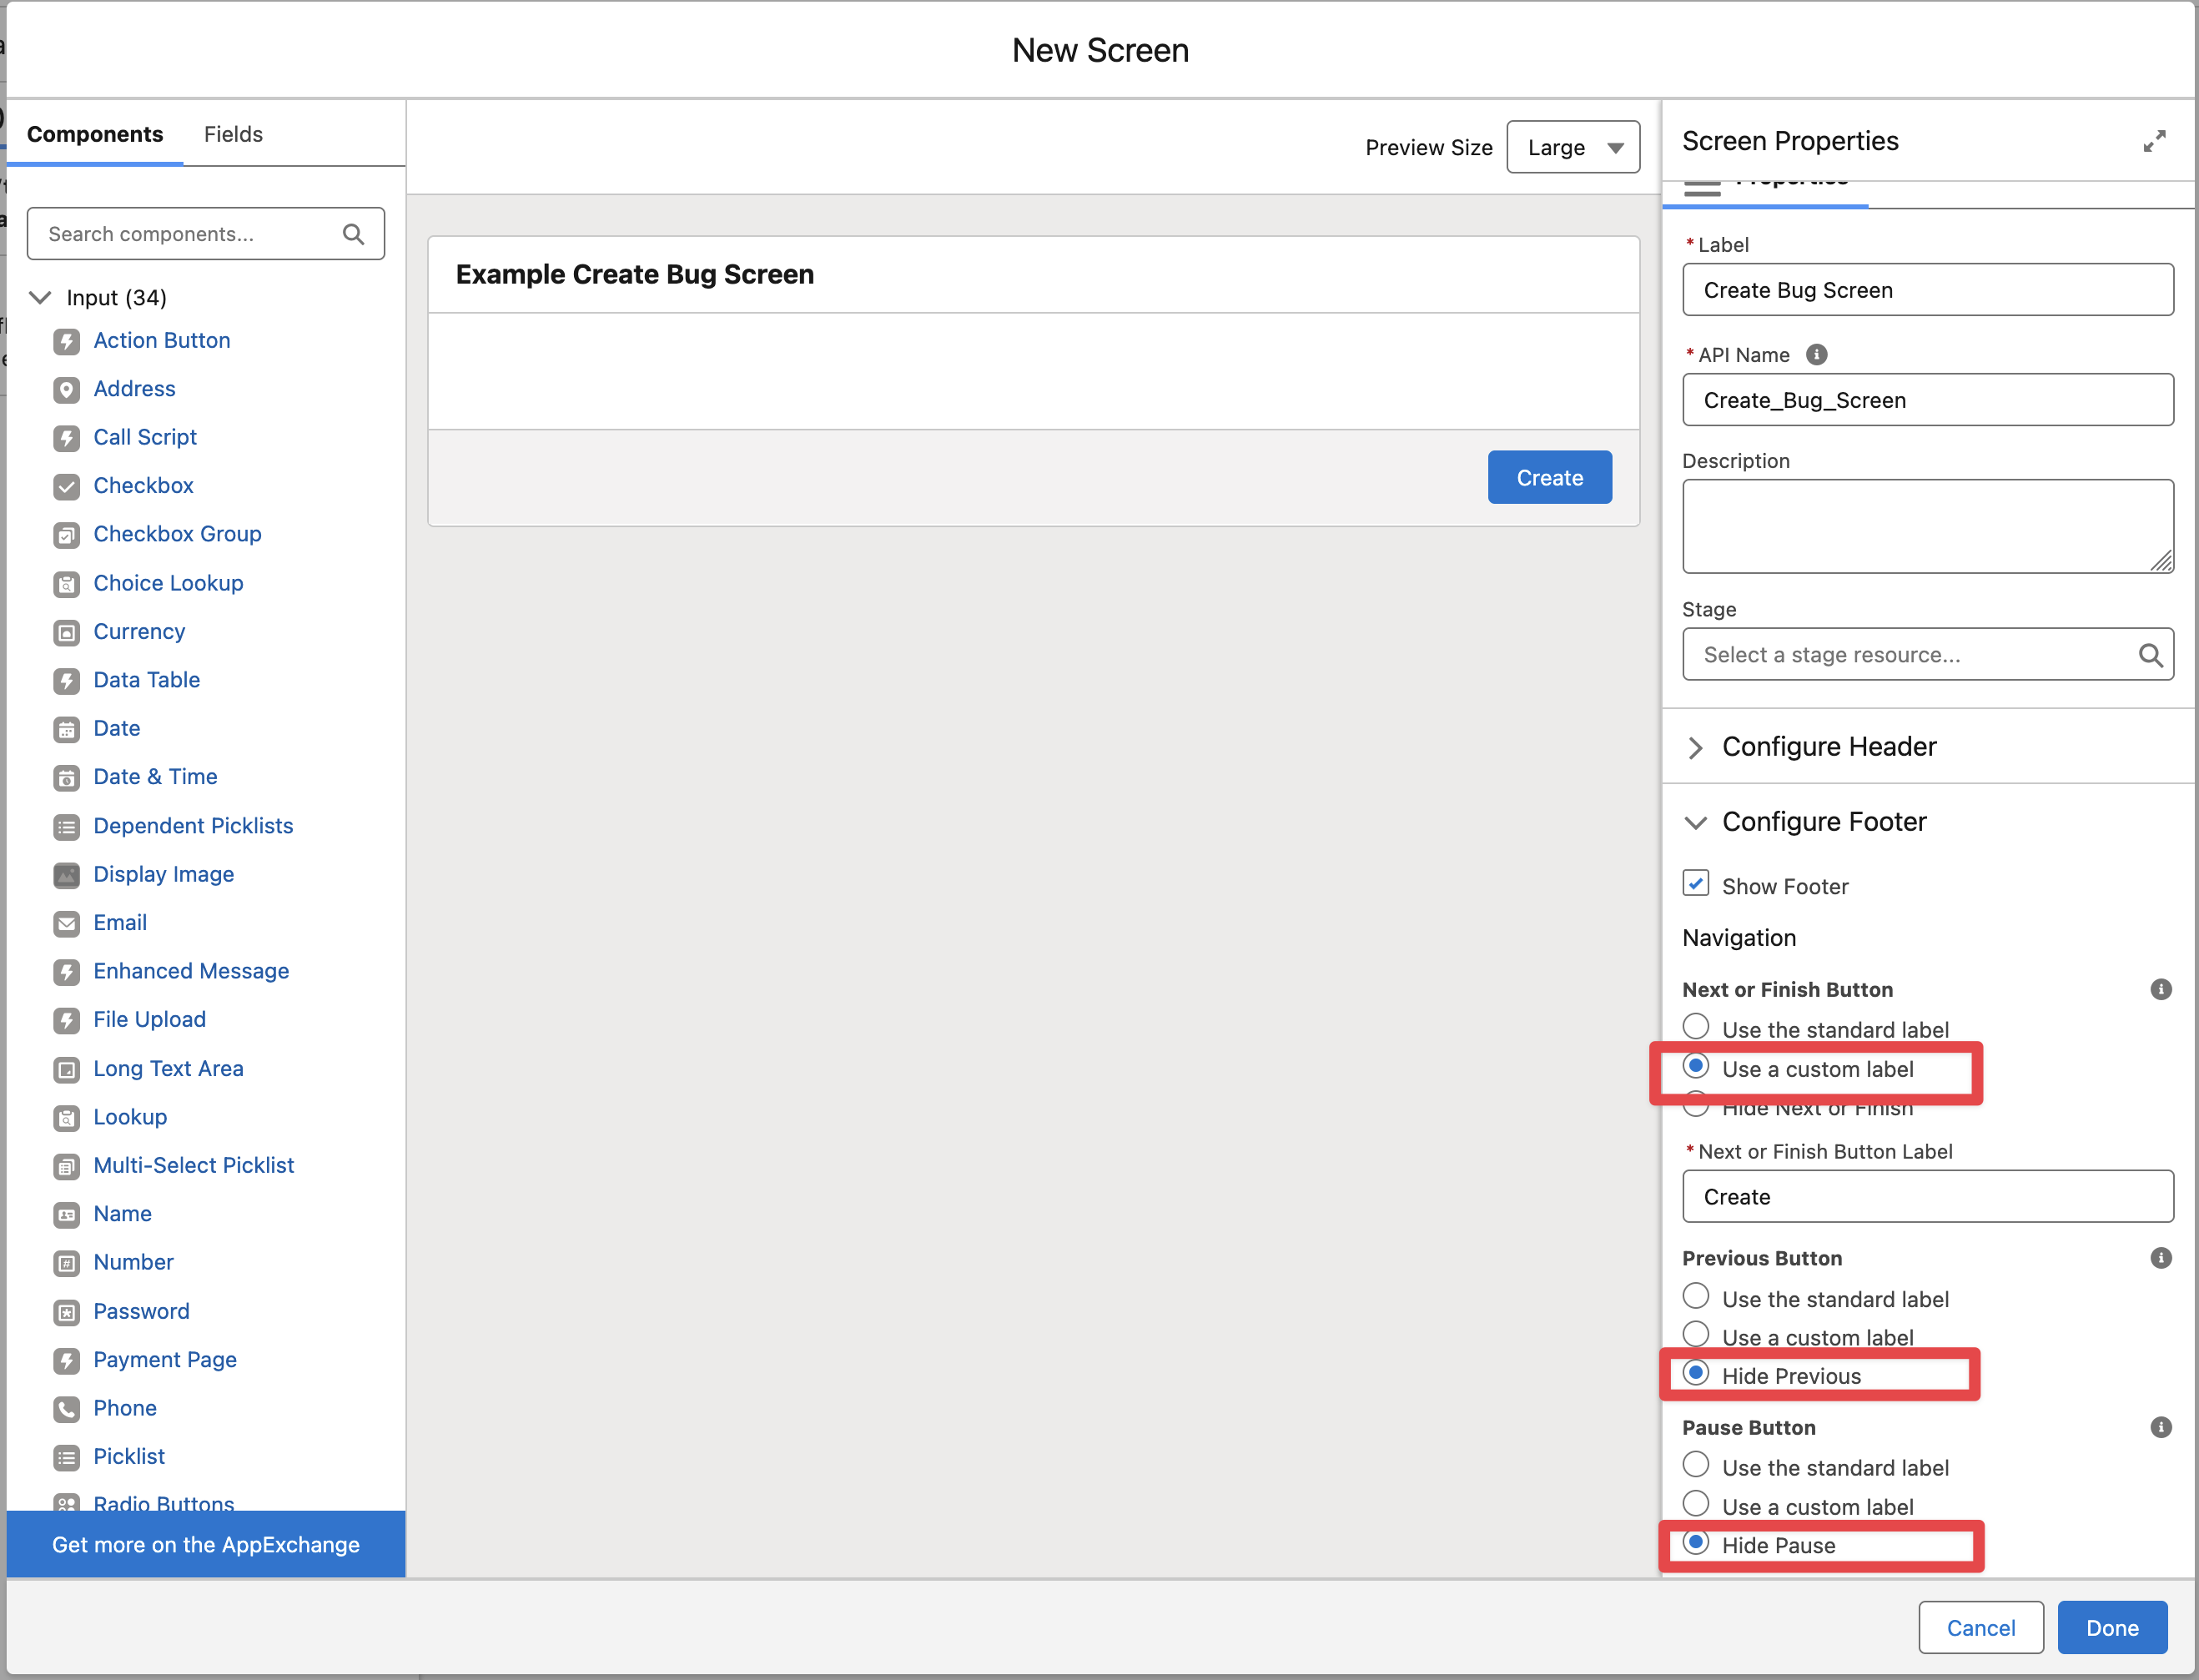2199x1680 pixels.
Task: Click the Display Image component icon
Action: coord(66,875)
